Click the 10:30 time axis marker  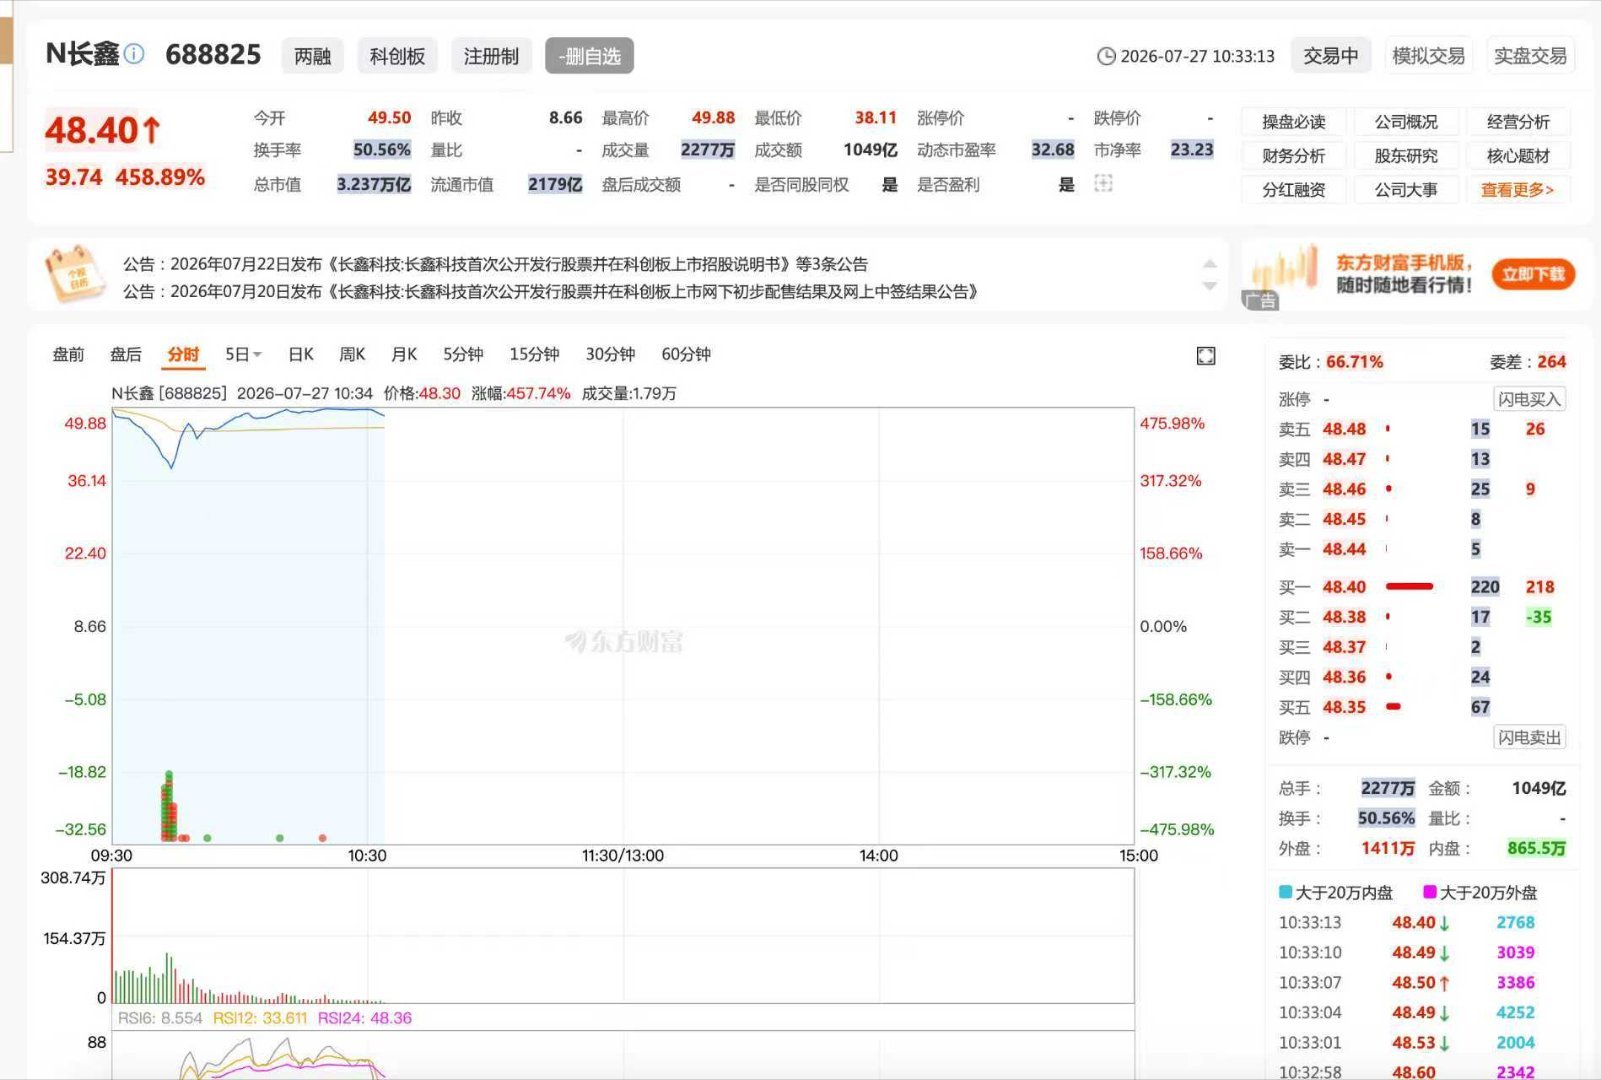click(x=367, y=856)
